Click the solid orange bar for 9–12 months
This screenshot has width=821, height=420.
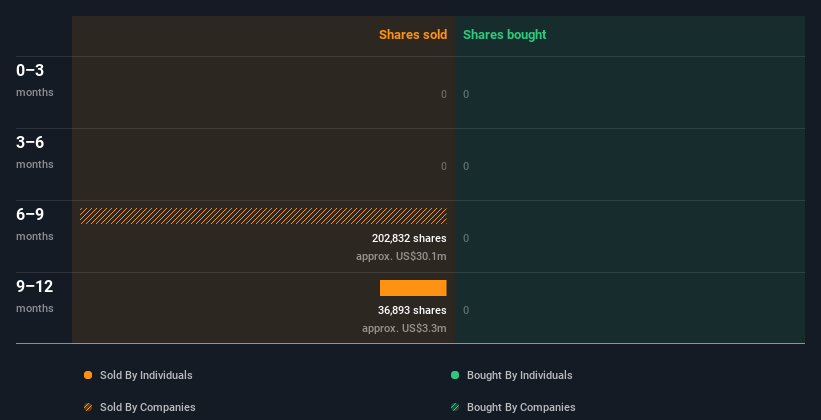(x=413, y=288)
